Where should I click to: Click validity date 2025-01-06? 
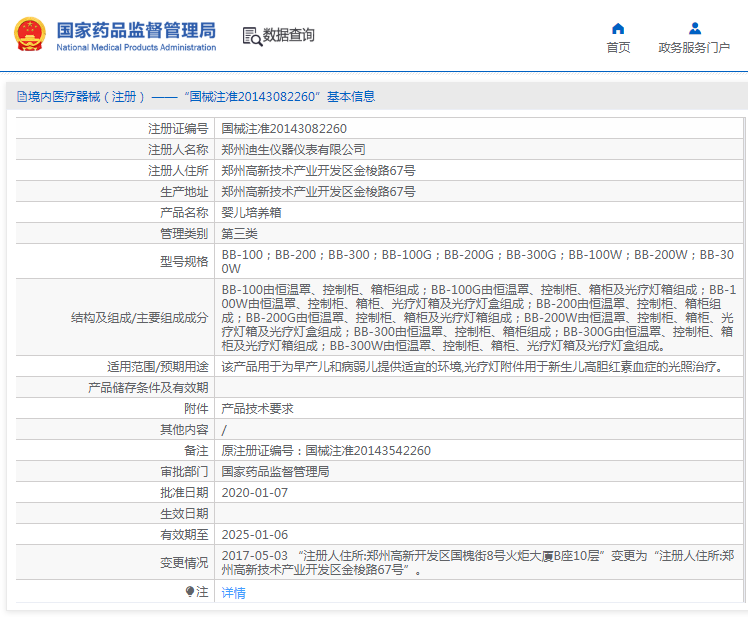coord(254,534)
